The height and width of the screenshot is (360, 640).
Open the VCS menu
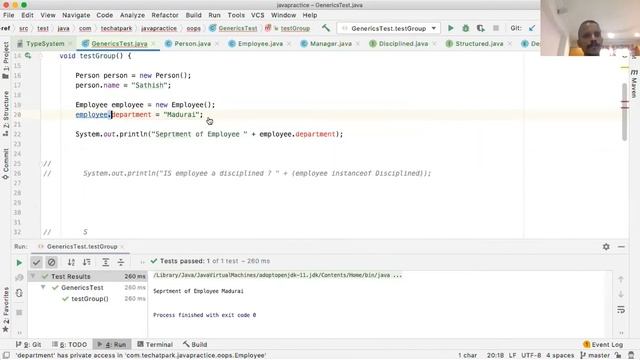pos(258,15)
